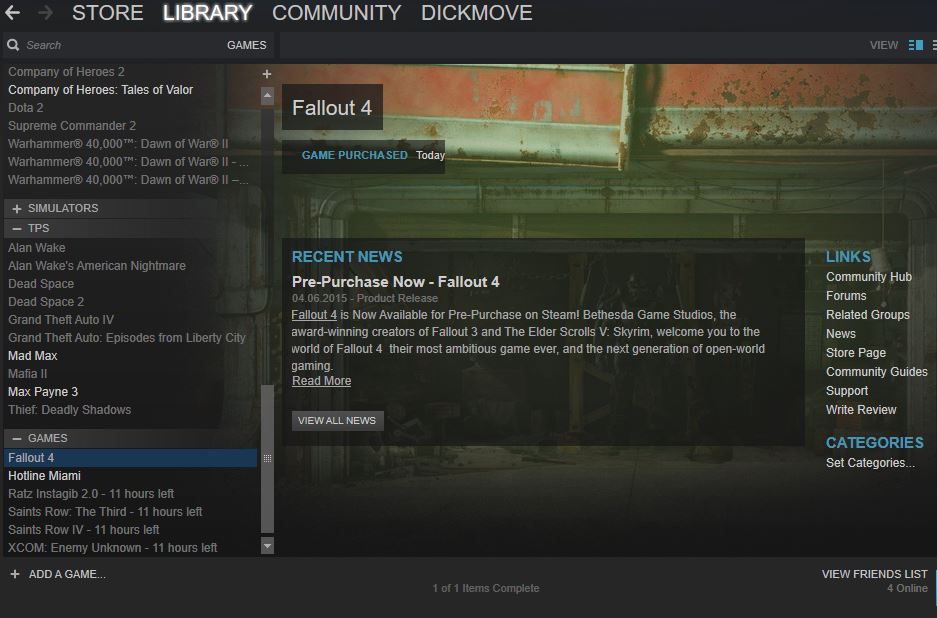Viewport: 937px width, 618px height.
Task: Select Mad Max in the list
Action: (x=33, y=356)
